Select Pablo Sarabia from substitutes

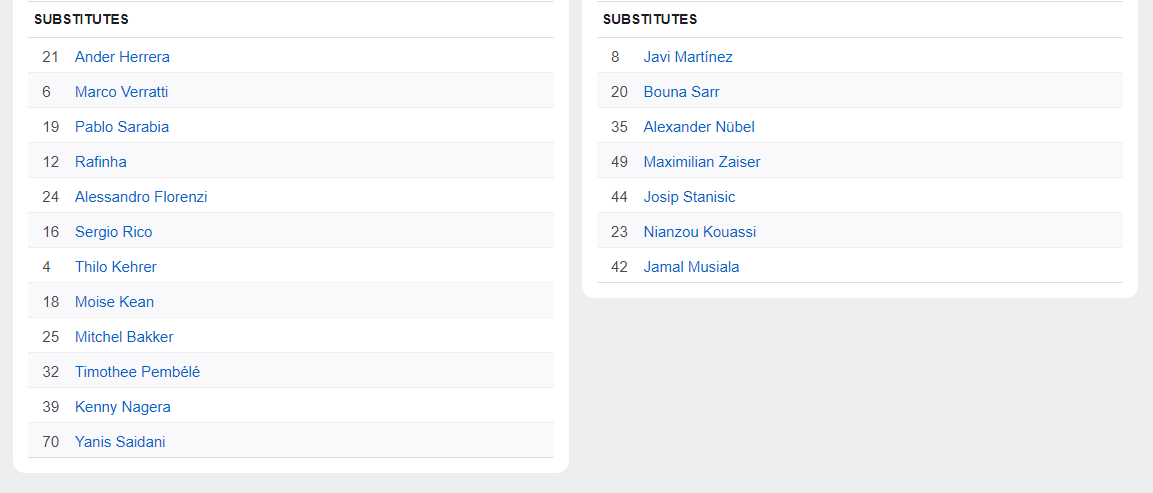(x=122, y=127)
